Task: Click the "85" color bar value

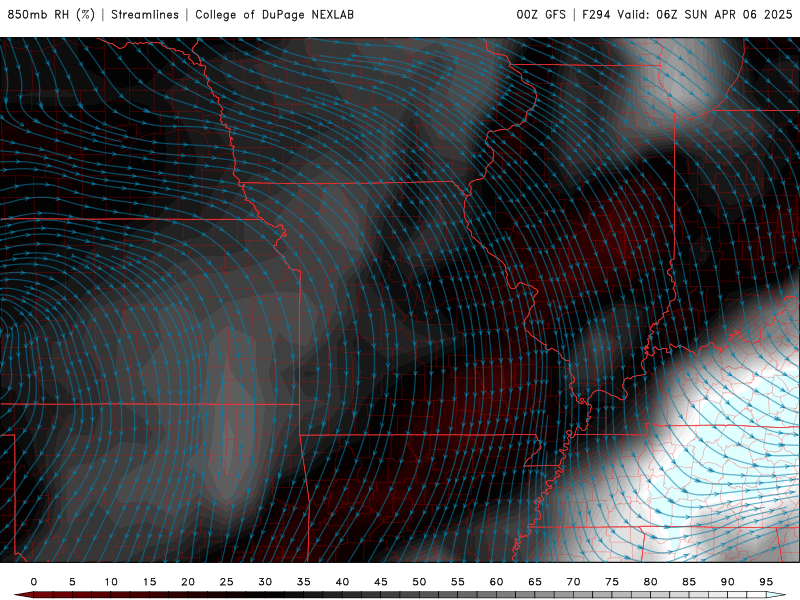Action: click(x=689, y=582)
